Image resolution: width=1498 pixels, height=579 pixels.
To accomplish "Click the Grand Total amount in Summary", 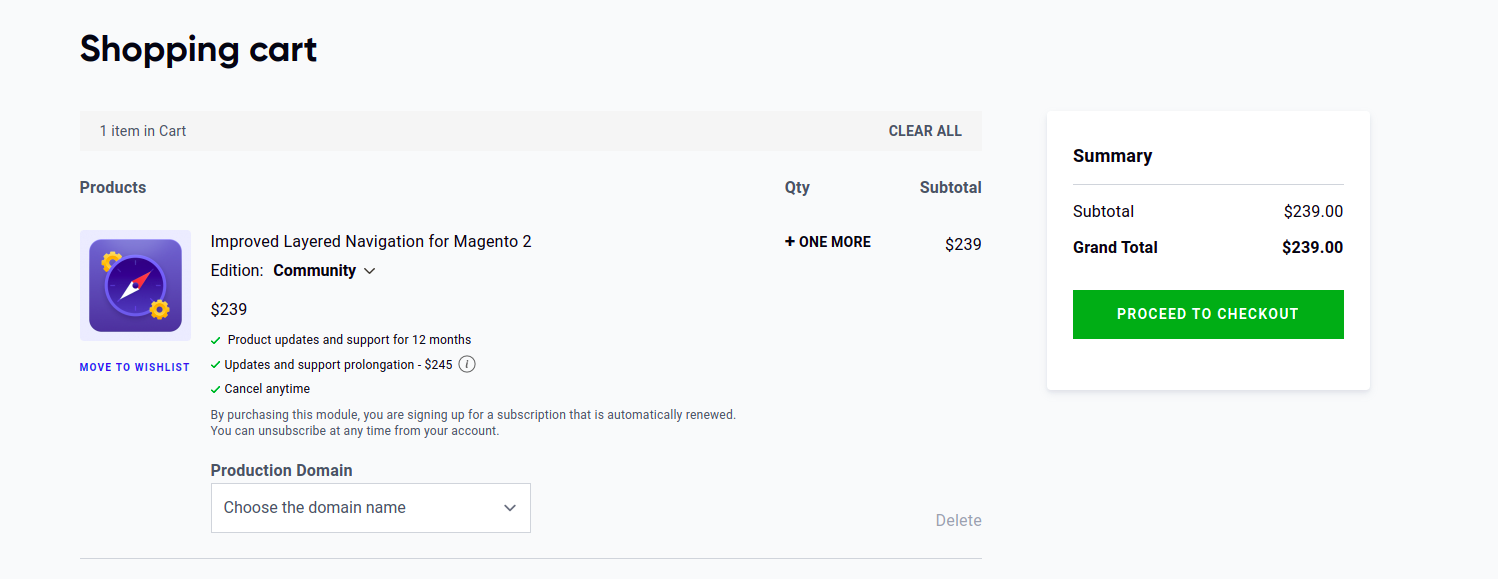I will point(1312,248).
